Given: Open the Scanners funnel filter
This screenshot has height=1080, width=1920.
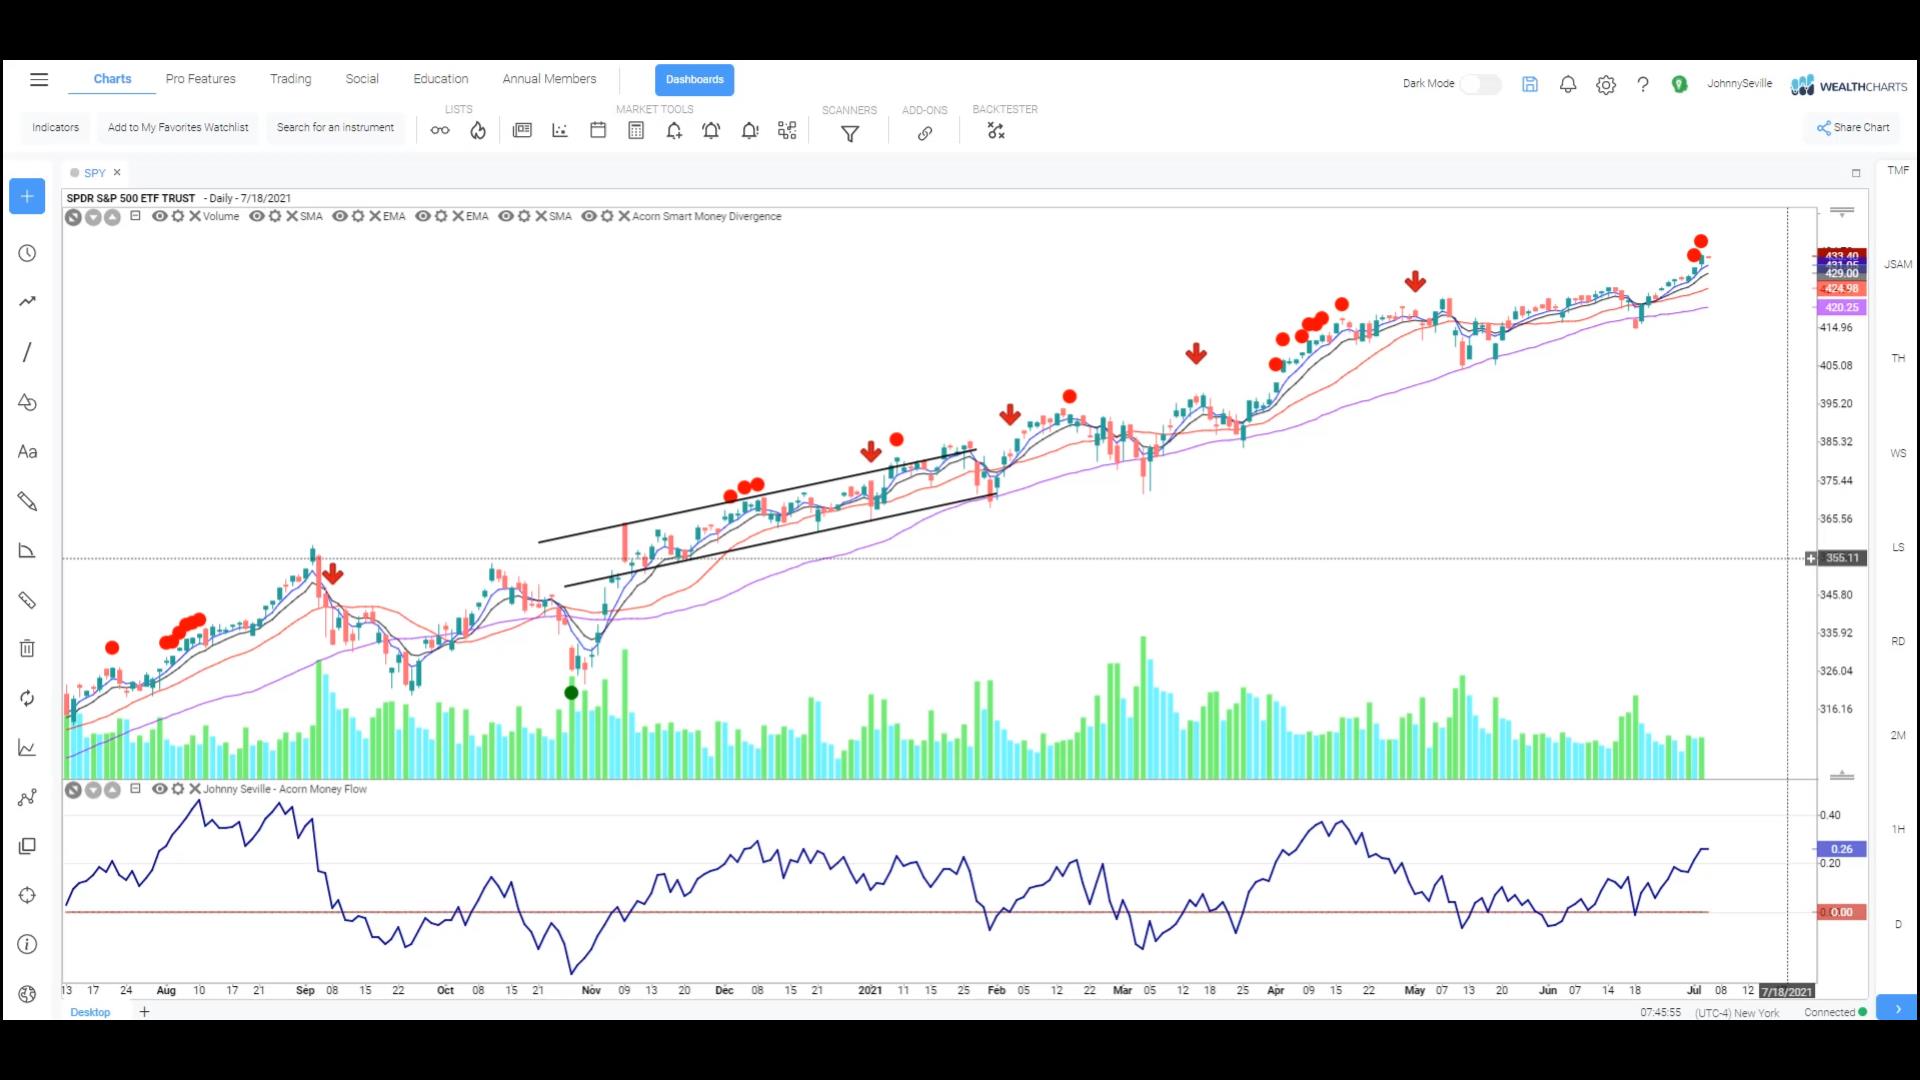Looking at the screenshot, I should point(850,133).
